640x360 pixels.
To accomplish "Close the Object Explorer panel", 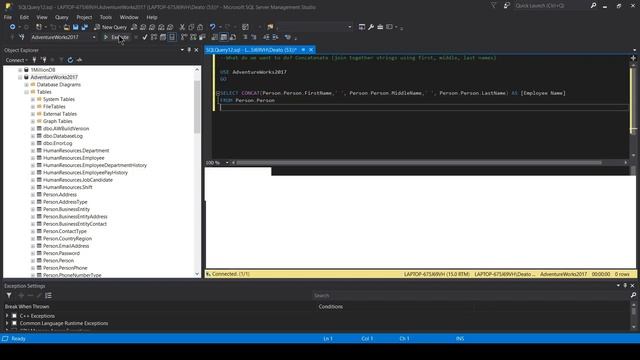I will coord(196,50).
